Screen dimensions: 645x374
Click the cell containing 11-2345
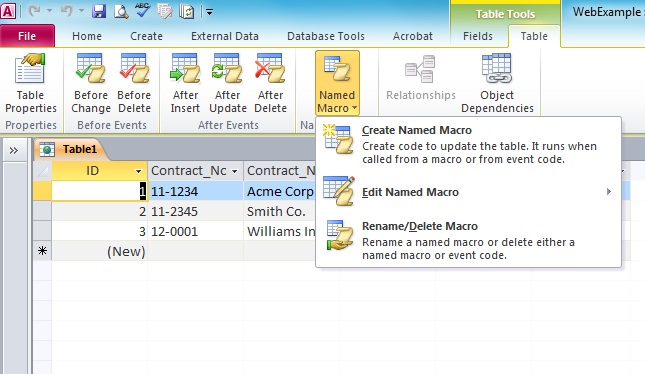[x=195, y=211]
